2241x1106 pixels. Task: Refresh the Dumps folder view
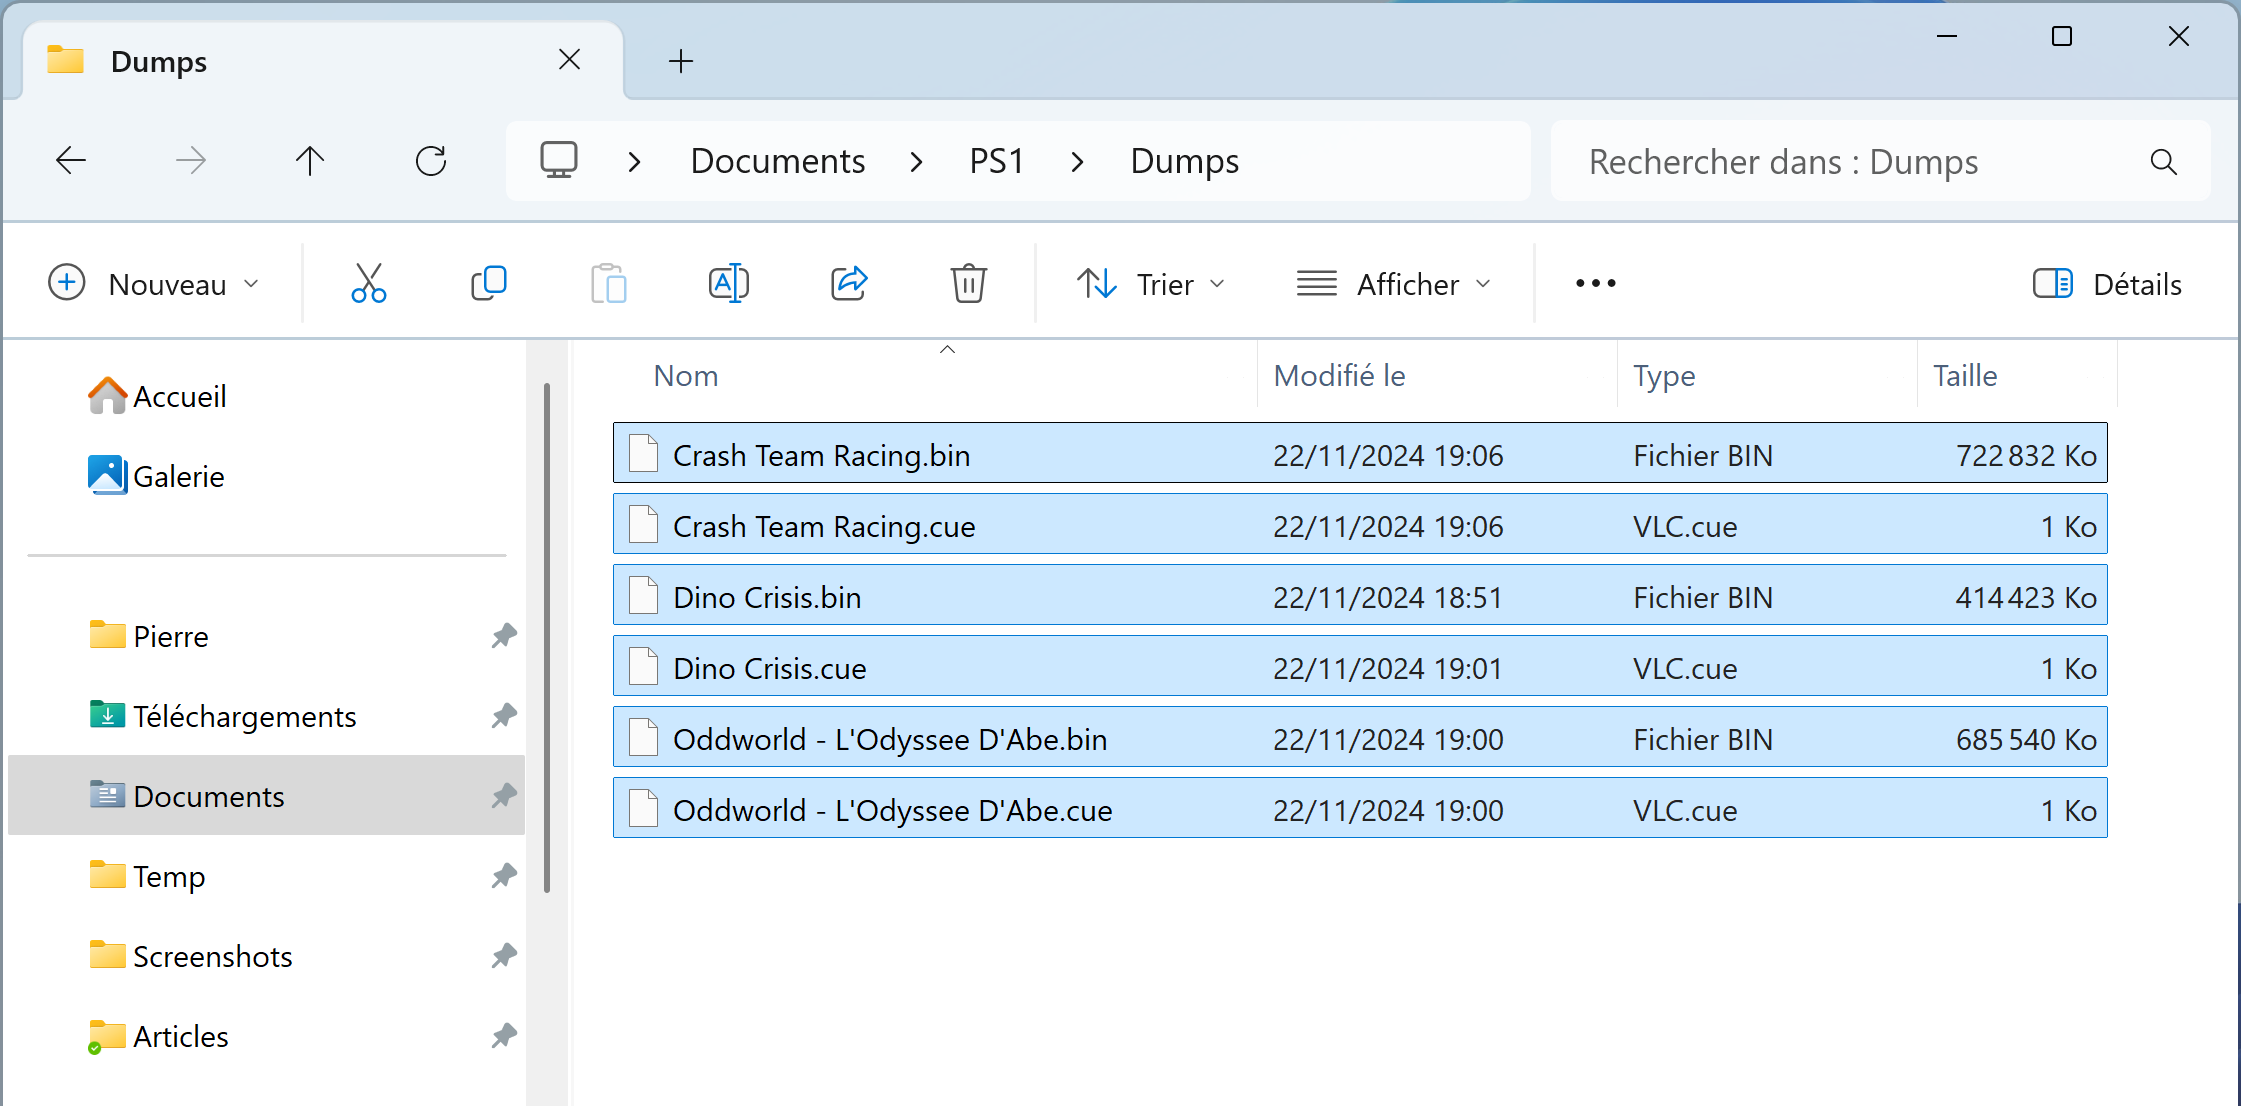pyautogui.click(x=431, y=160)
